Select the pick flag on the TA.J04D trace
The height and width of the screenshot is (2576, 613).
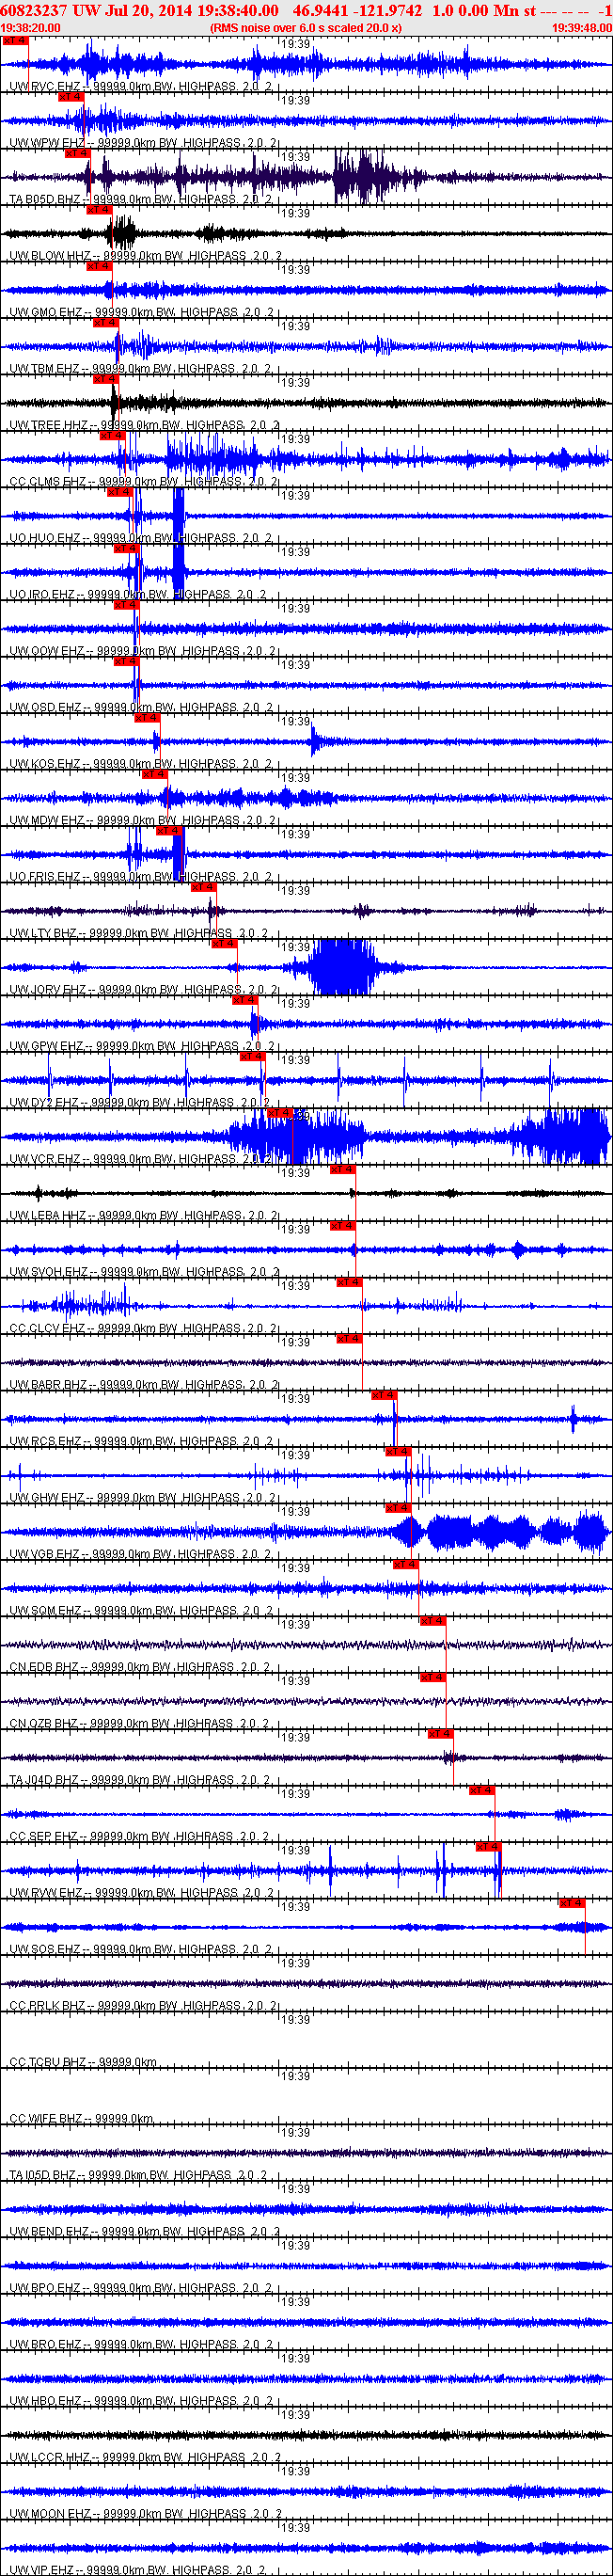pyautogui.click(x=440, y=1734)
